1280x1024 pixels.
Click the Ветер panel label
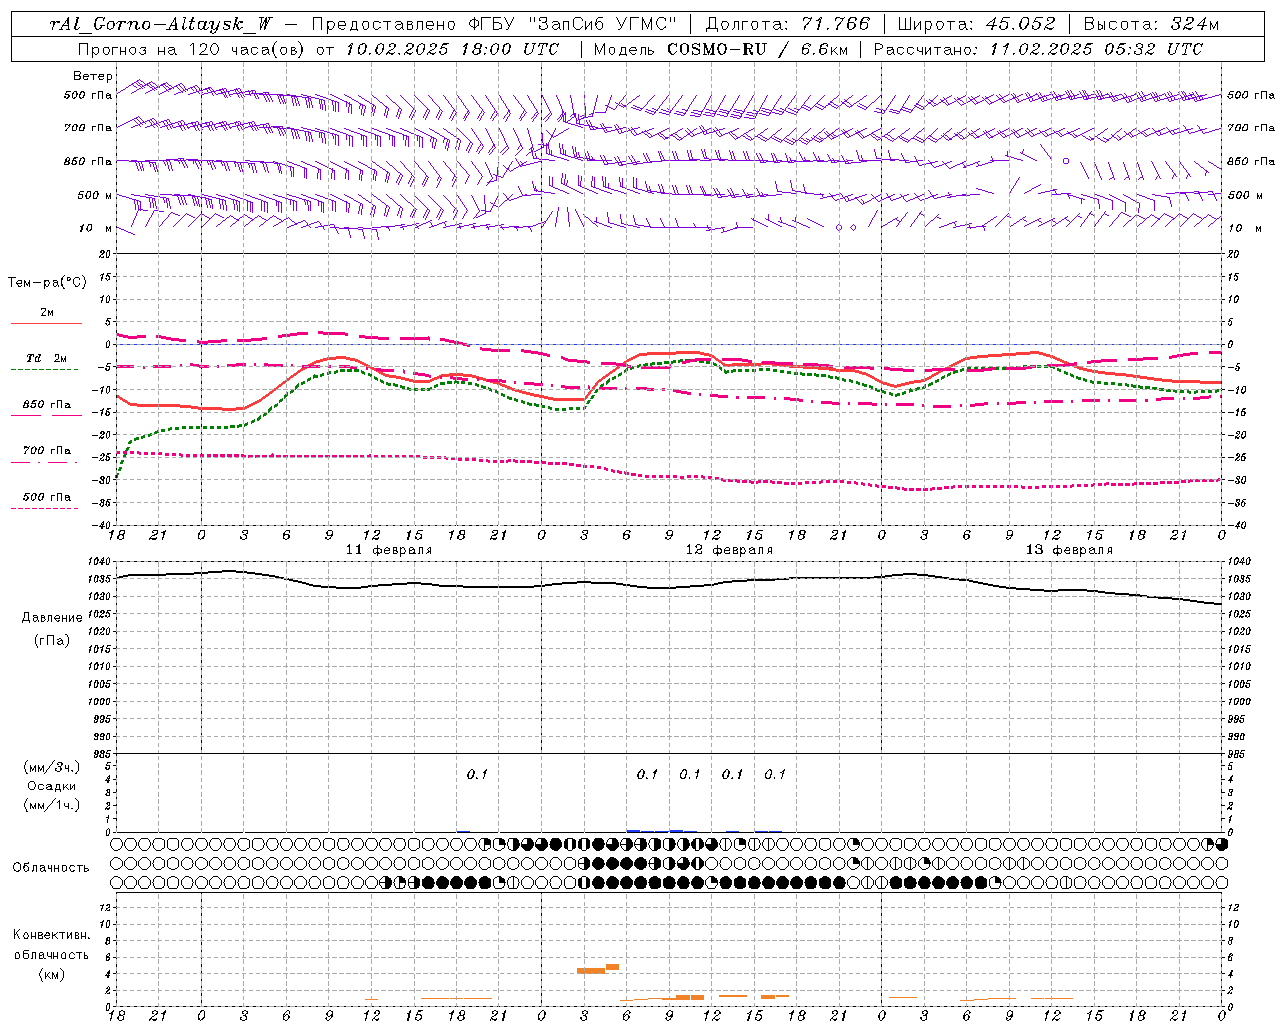93,76
